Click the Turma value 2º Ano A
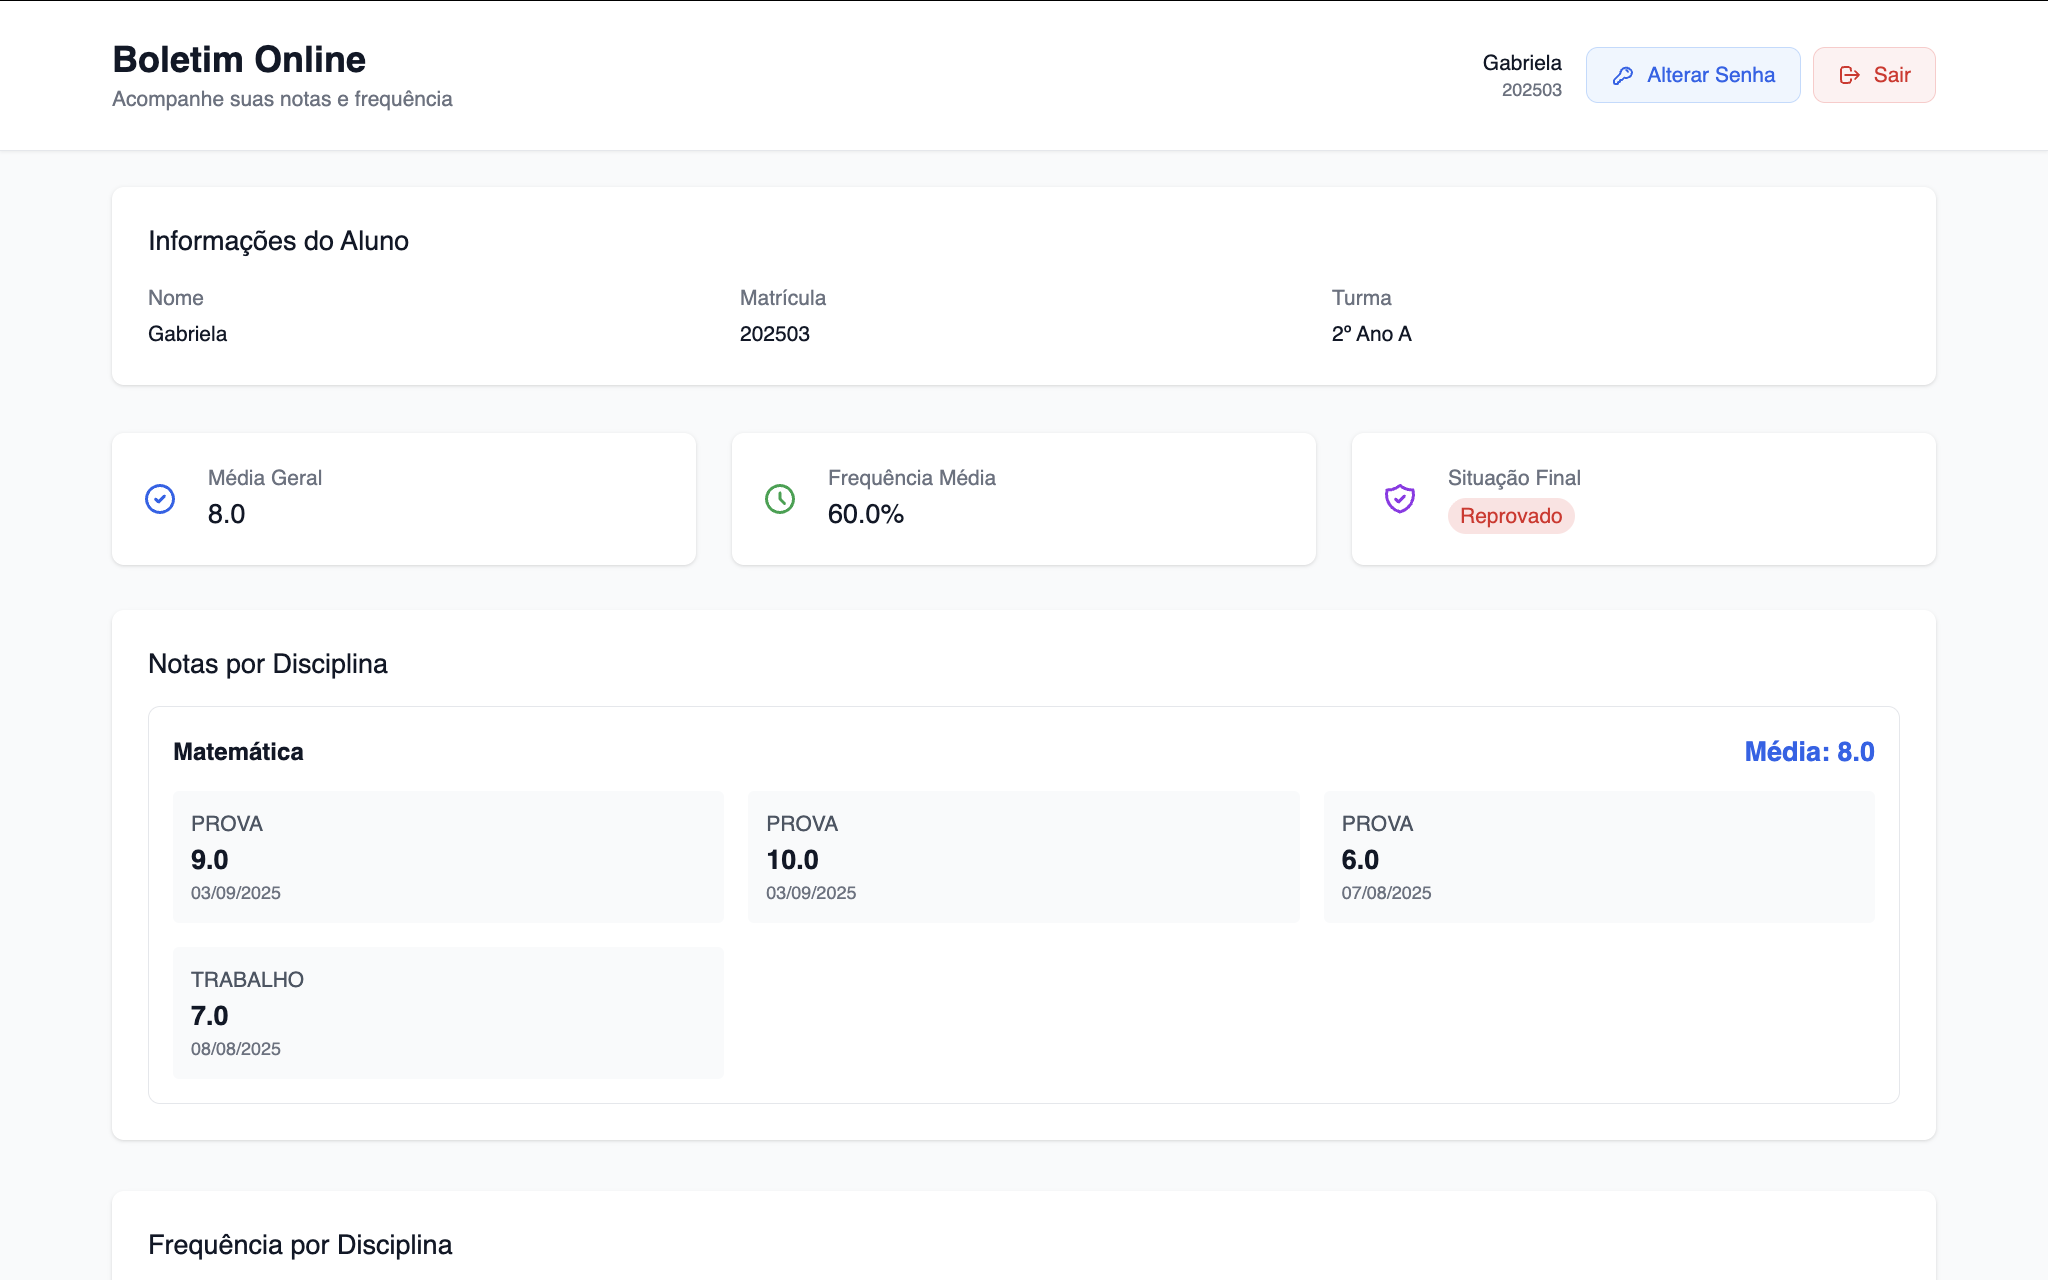 tap(1371, 334)
